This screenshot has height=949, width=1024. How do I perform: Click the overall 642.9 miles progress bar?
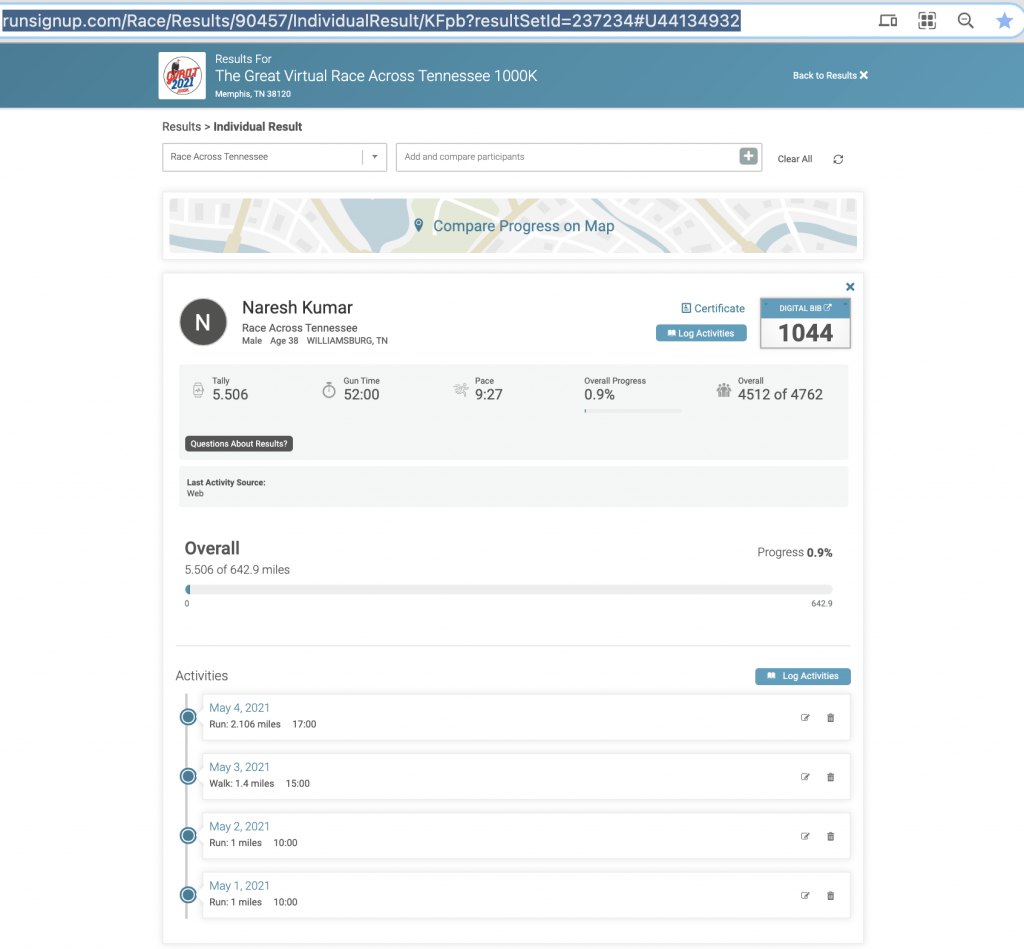(509, 590)
